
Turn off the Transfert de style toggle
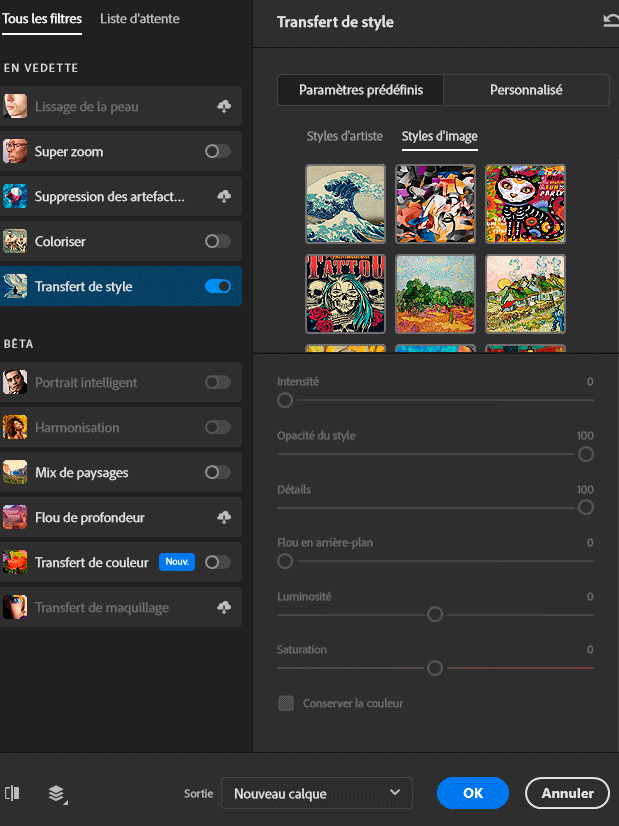pos(217,287)
